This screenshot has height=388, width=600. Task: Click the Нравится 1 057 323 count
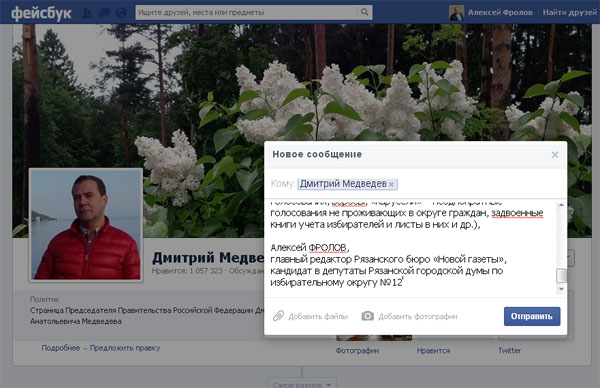pos(187,271)
